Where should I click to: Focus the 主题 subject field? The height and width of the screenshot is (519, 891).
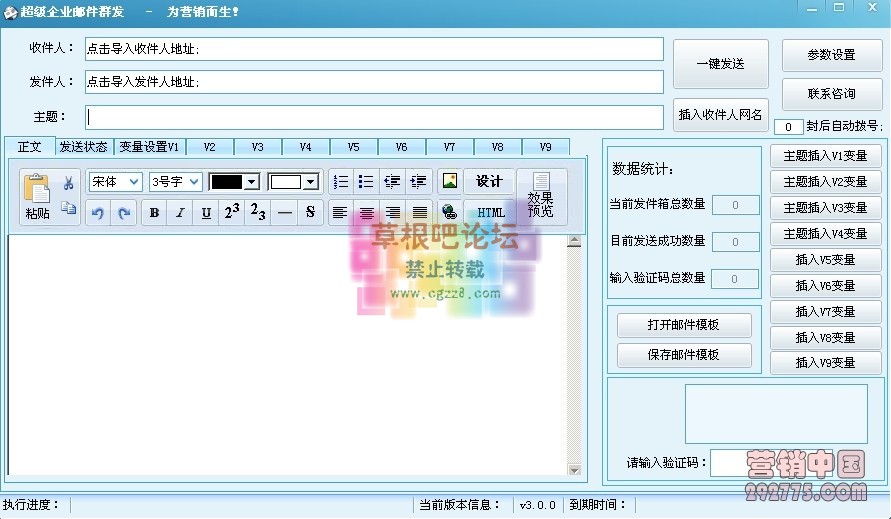click(374, 117)
